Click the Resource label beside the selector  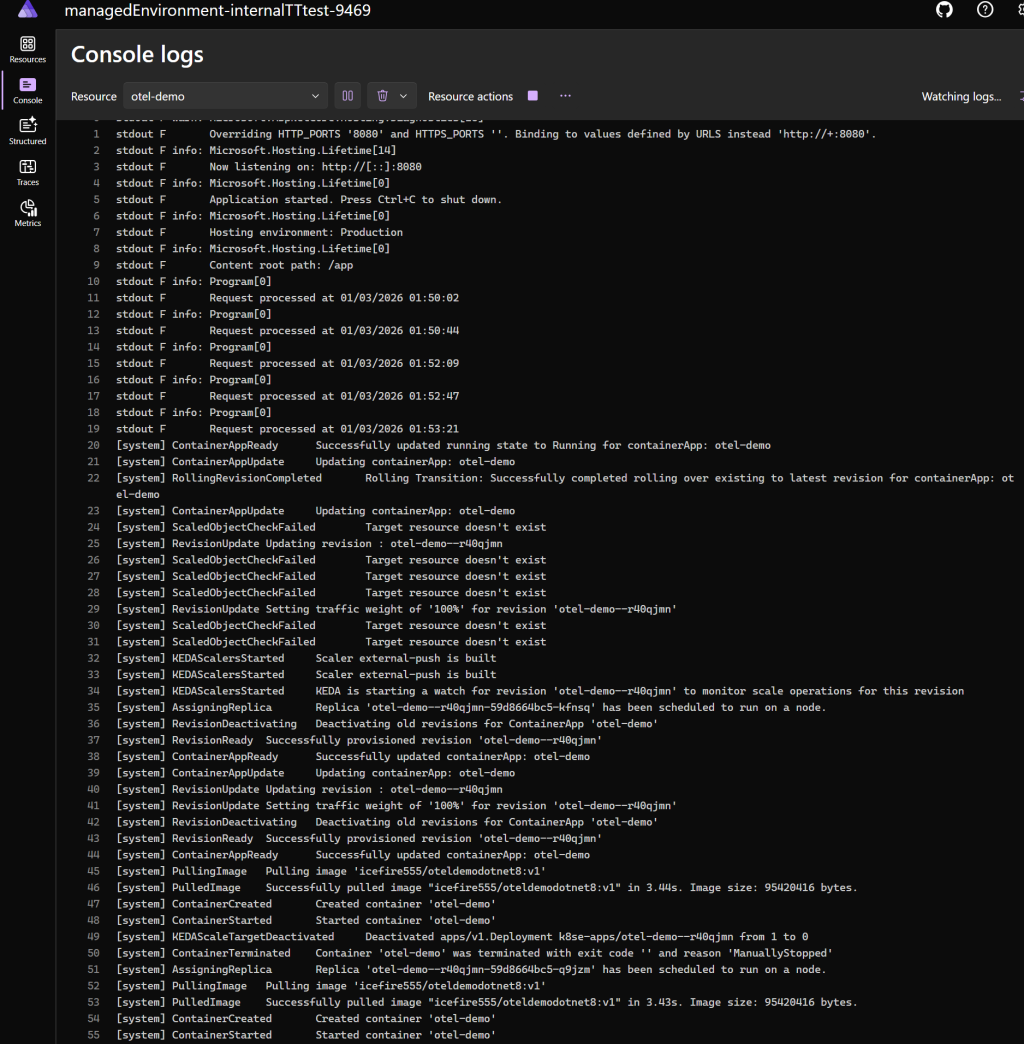coord(94,97)
